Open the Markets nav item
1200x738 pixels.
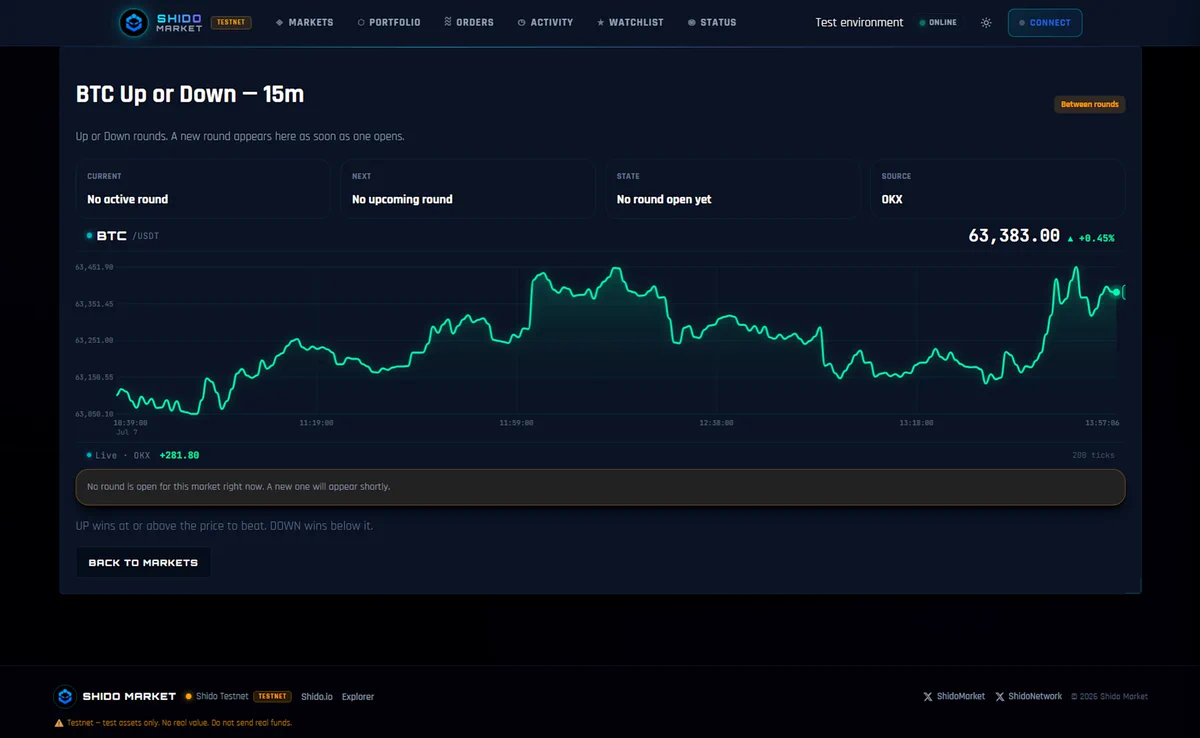[305, 22]
